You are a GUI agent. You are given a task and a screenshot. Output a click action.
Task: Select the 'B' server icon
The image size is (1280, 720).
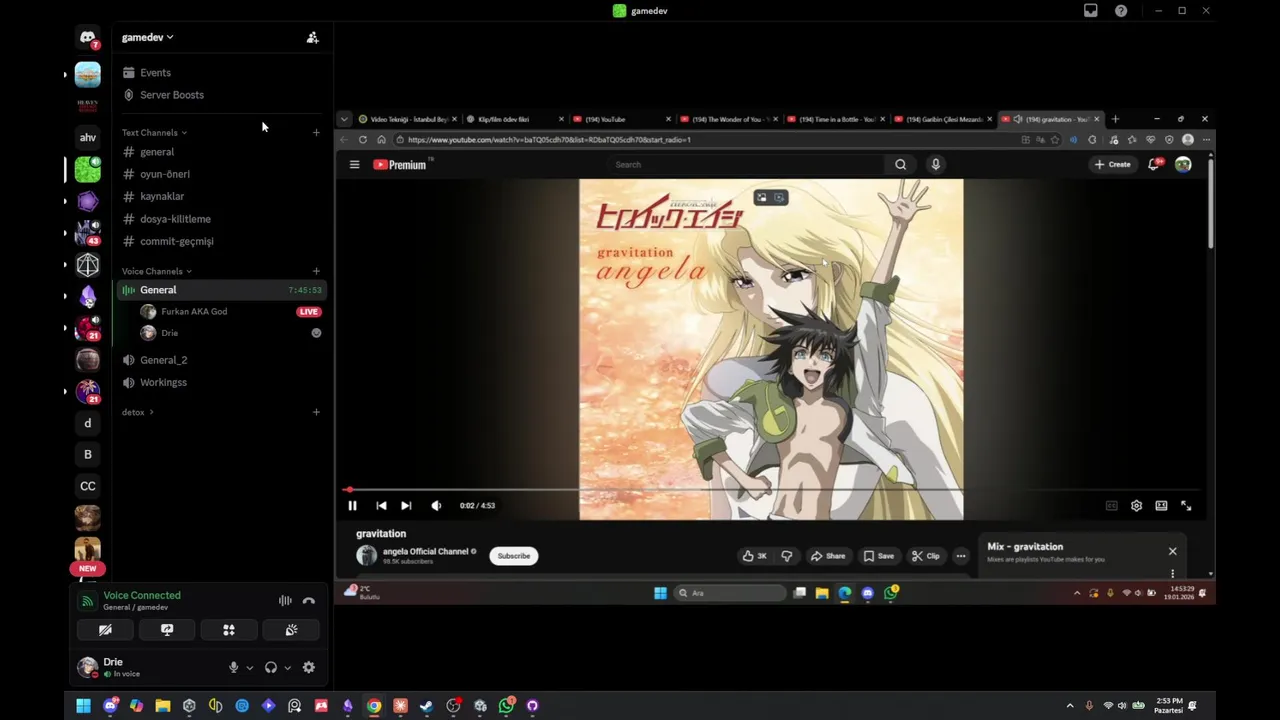pyautogui.click(x=88, y=454)
